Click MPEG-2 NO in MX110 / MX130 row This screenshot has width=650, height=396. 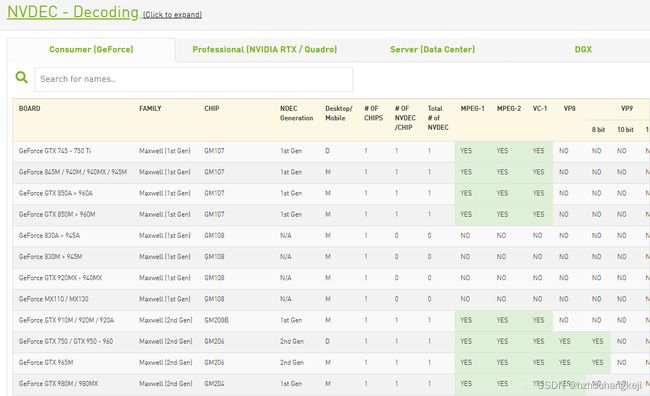click(502, 299)
